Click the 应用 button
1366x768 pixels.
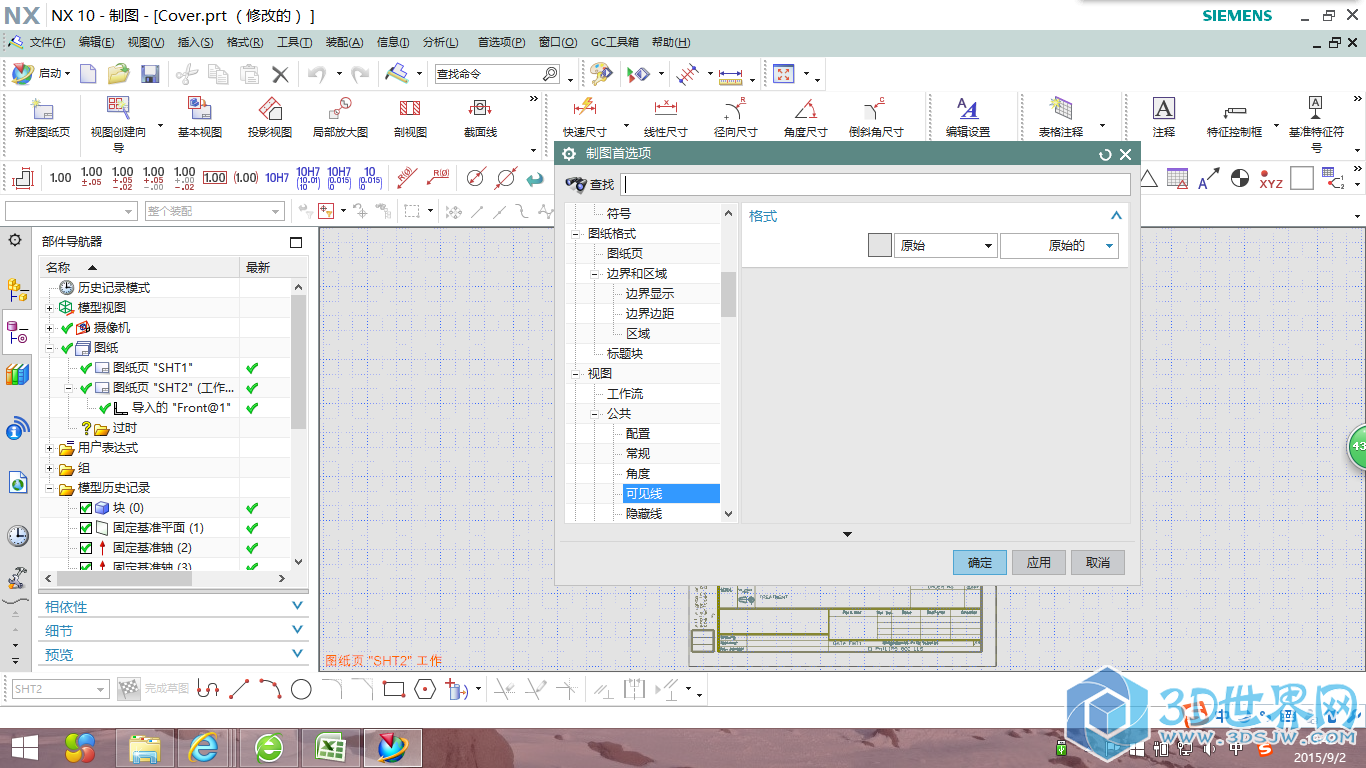[x=1039, y=562]
